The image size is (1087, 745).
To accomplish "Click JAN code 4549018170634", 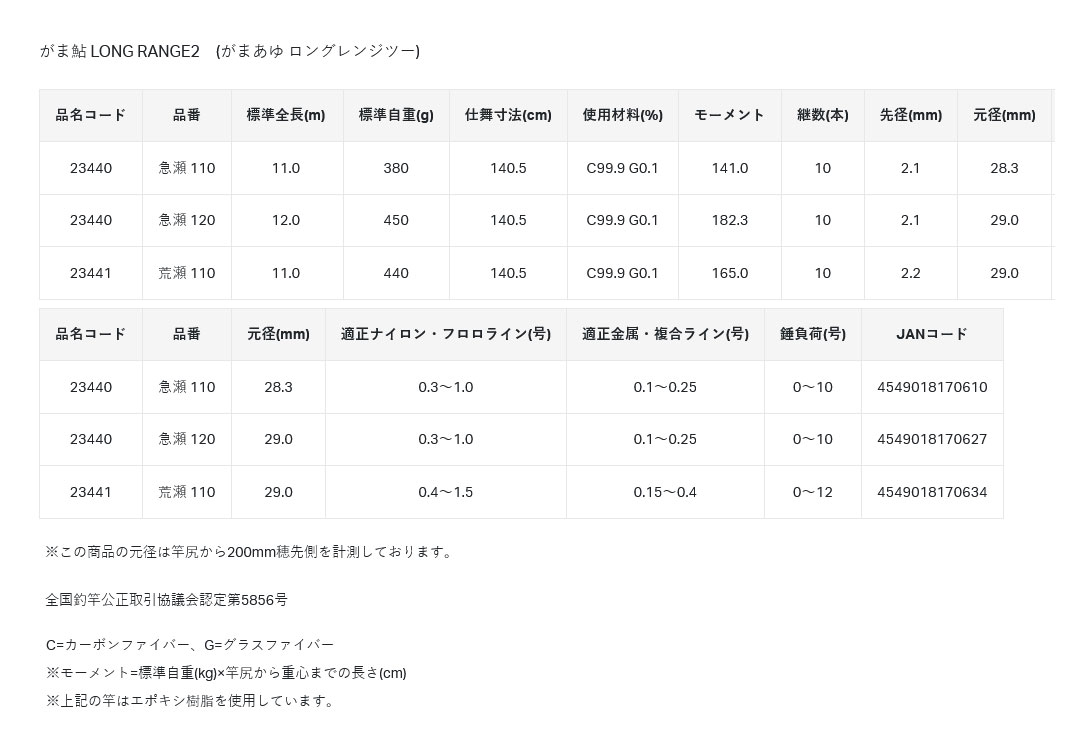I will [931, 492].
